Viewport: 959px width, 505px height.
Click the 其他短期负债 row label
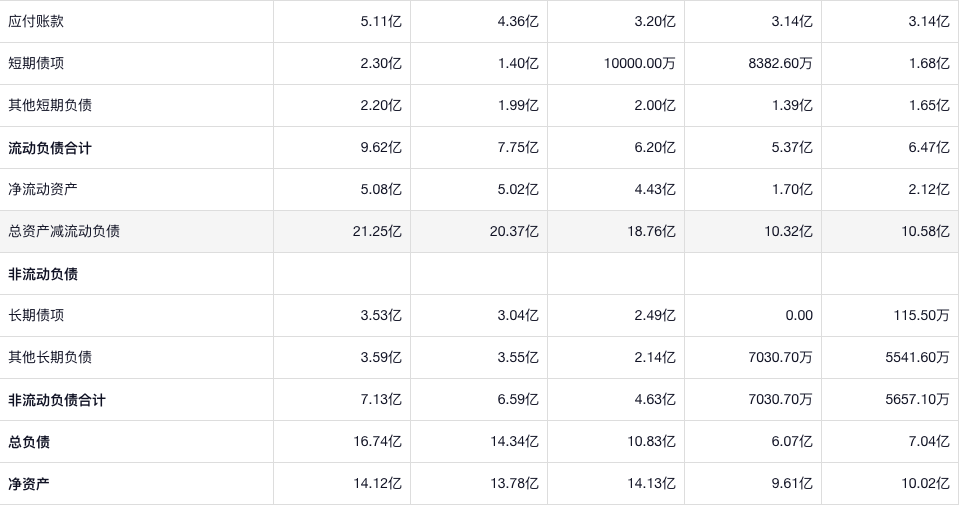[50, 105]
